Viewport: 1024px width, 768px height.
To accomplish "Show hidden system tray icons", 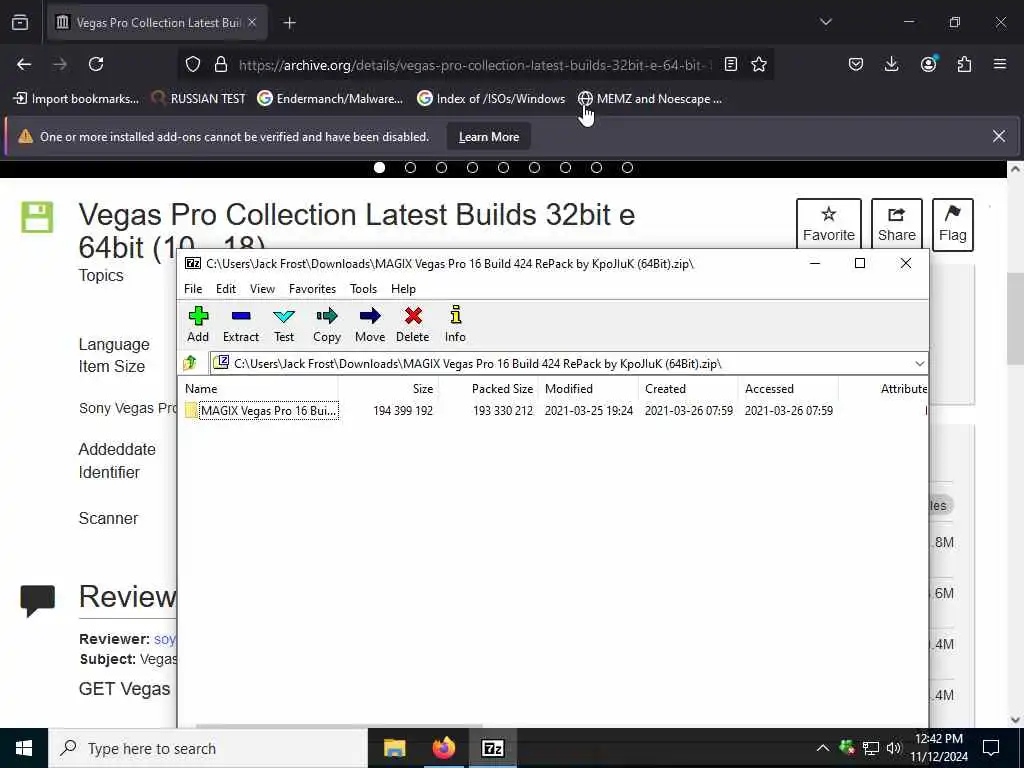I will pos(823,748).
